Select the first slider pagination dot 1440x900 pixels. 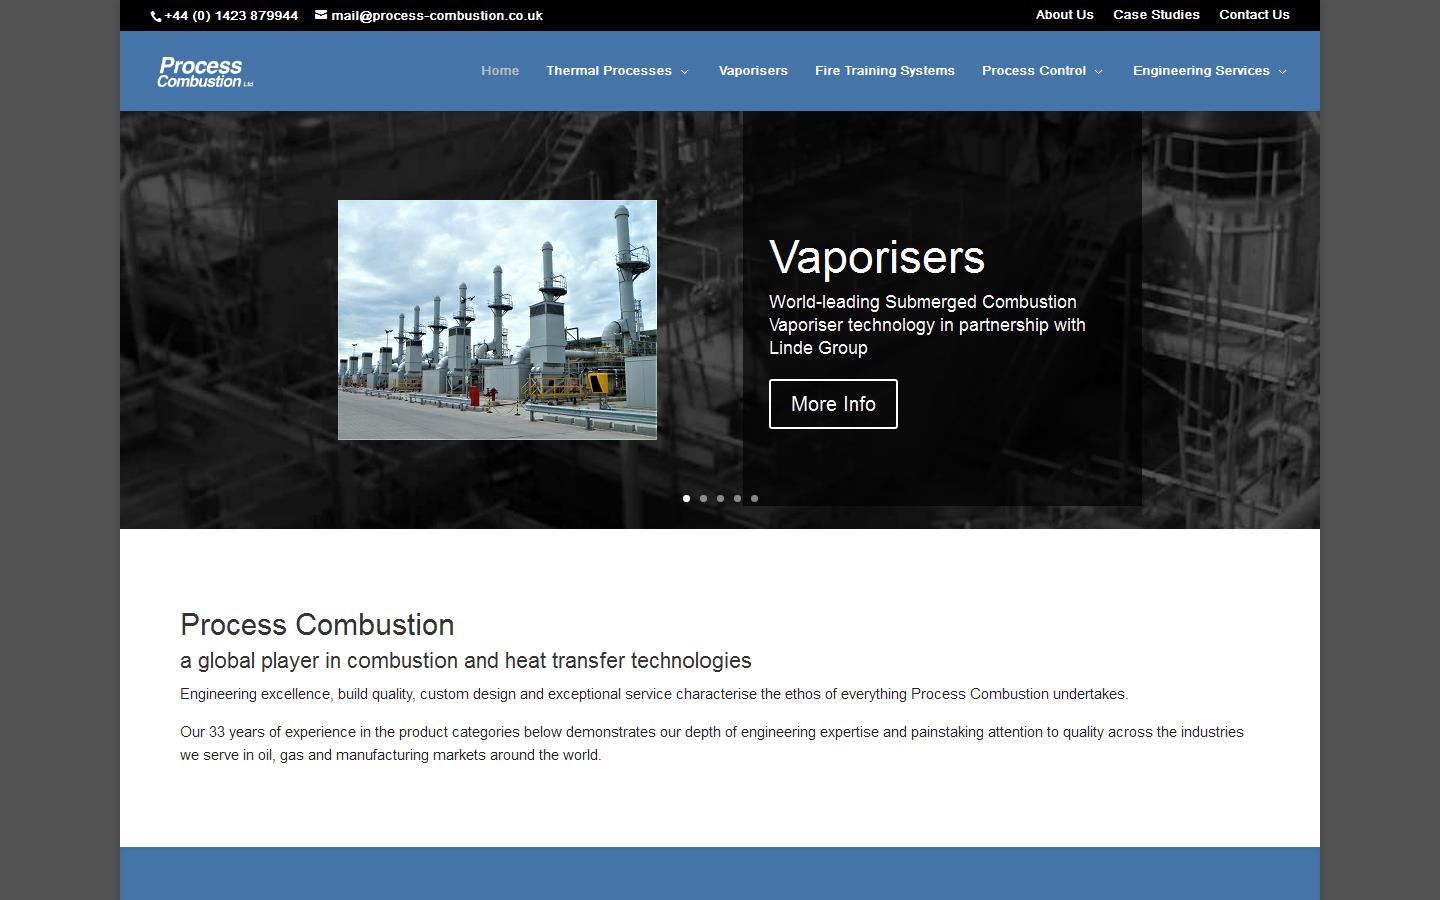[x=686, y=498]
